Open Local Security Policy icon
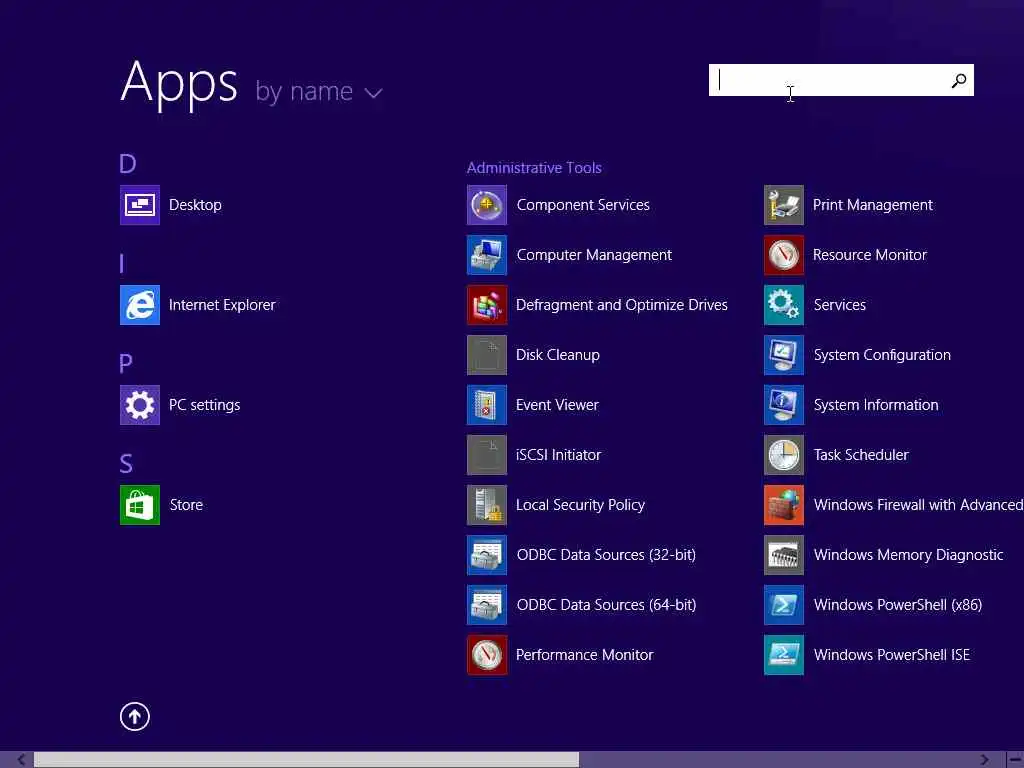 click(487, 505)
